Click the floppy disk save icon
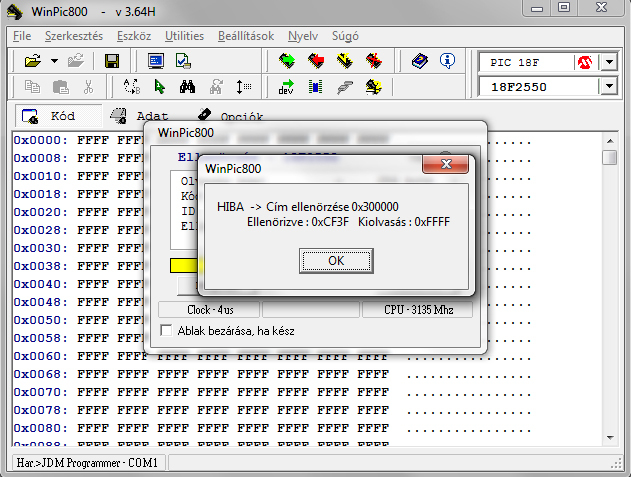 click(112, 61)
